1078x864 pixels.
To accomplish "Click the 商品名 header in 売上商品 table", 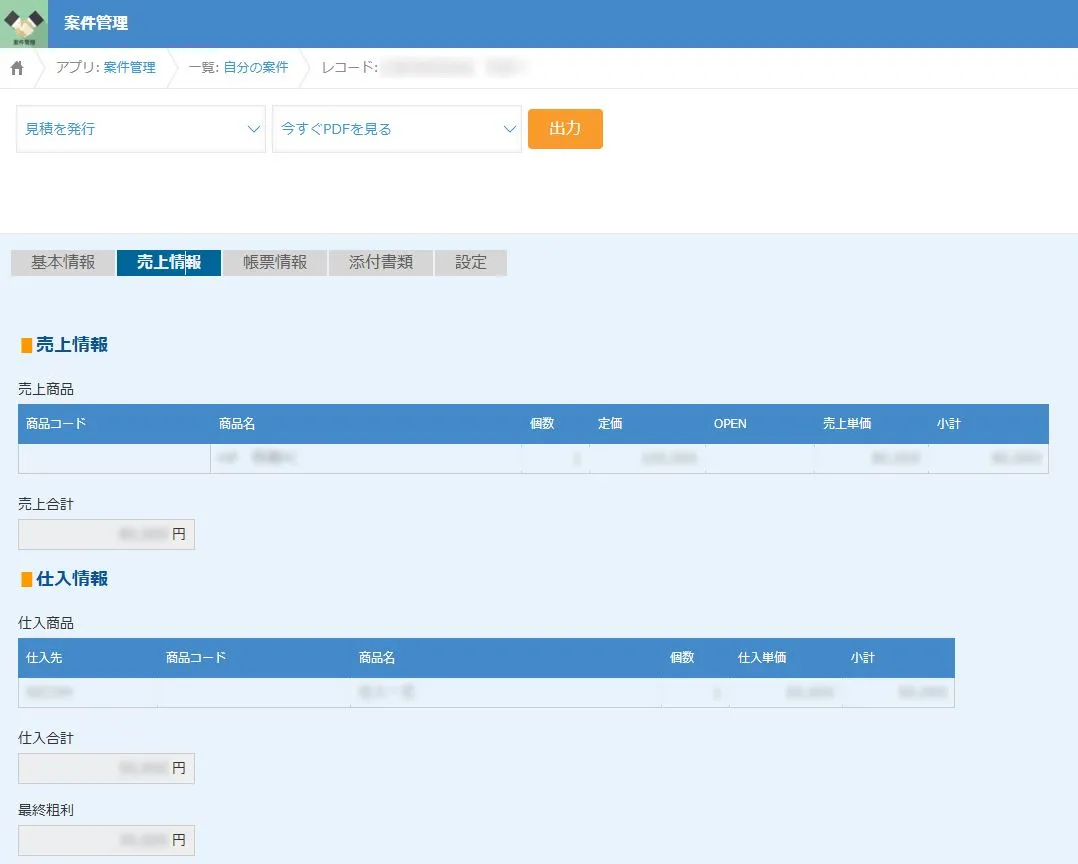I will pyautogui.click(x=237, y=424).
